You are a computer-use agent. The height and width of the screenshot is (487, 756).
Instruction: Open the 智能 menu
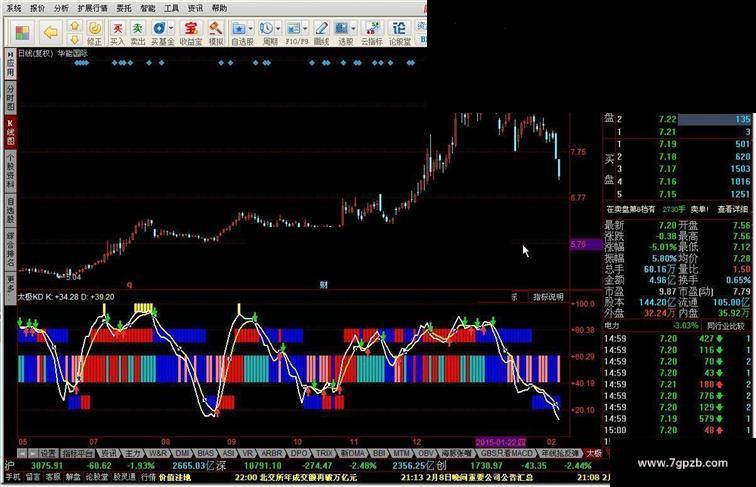(x=148, y=8)
